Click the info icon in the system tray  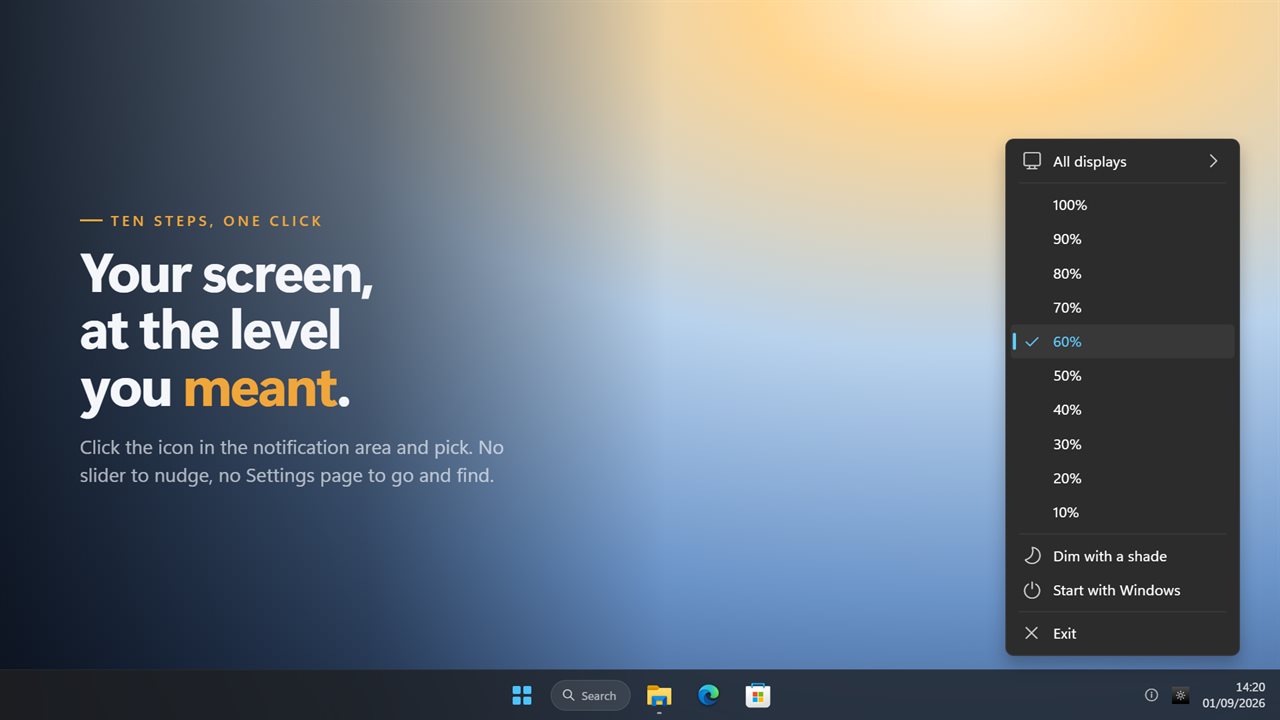1151,695
